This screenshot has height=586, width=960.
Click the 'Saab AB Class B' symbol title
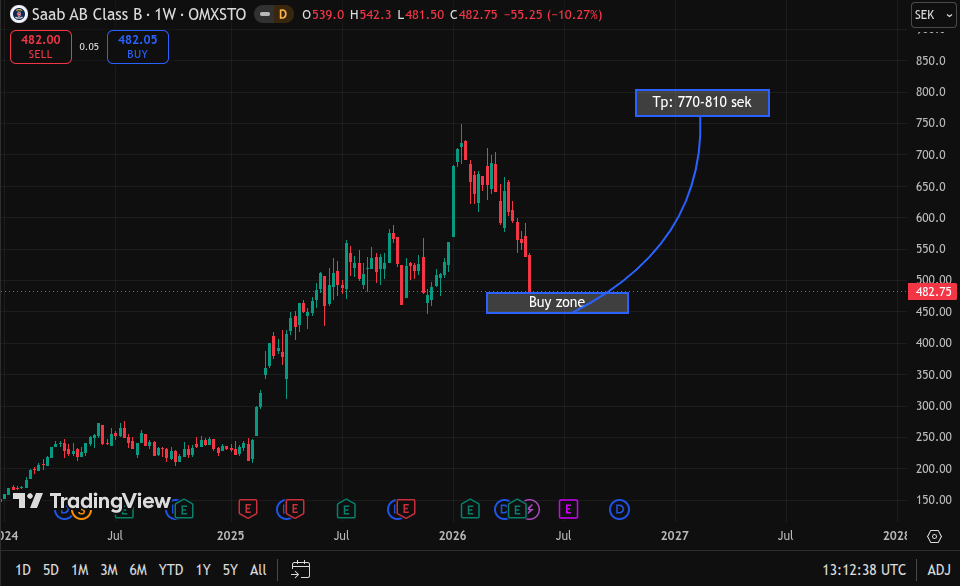86,14
